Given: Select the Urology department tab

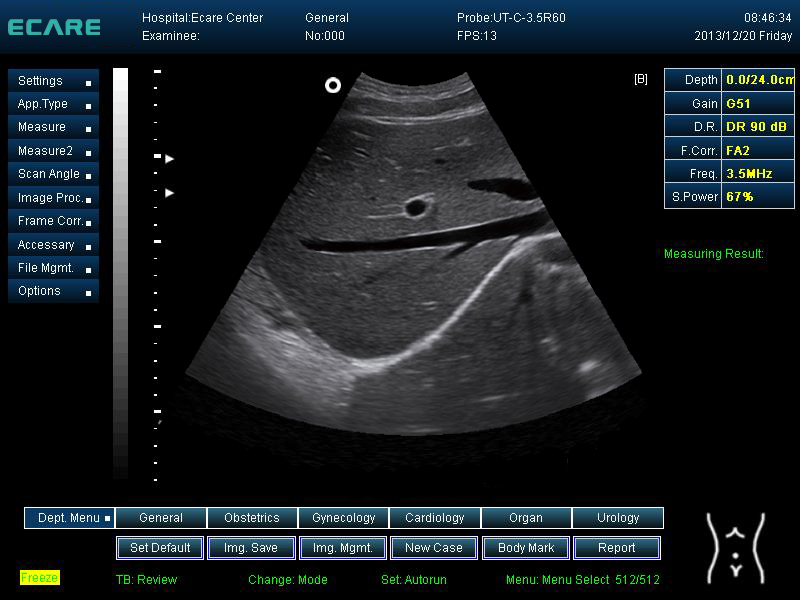Looking at the screenshot, I should point(618,518).
